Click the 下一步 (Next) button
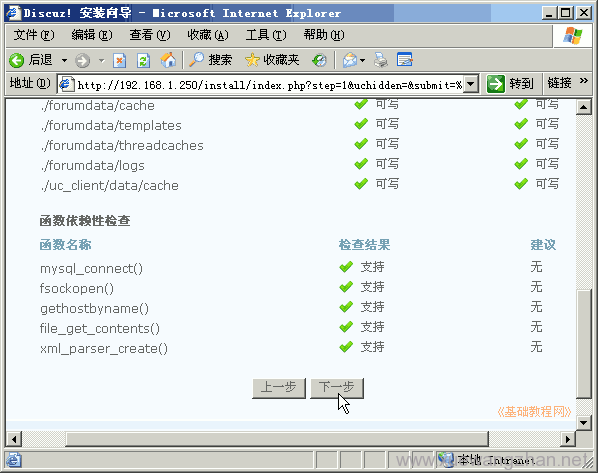The width and height of the screenshot is (598, 473). [x=337, y=388]
